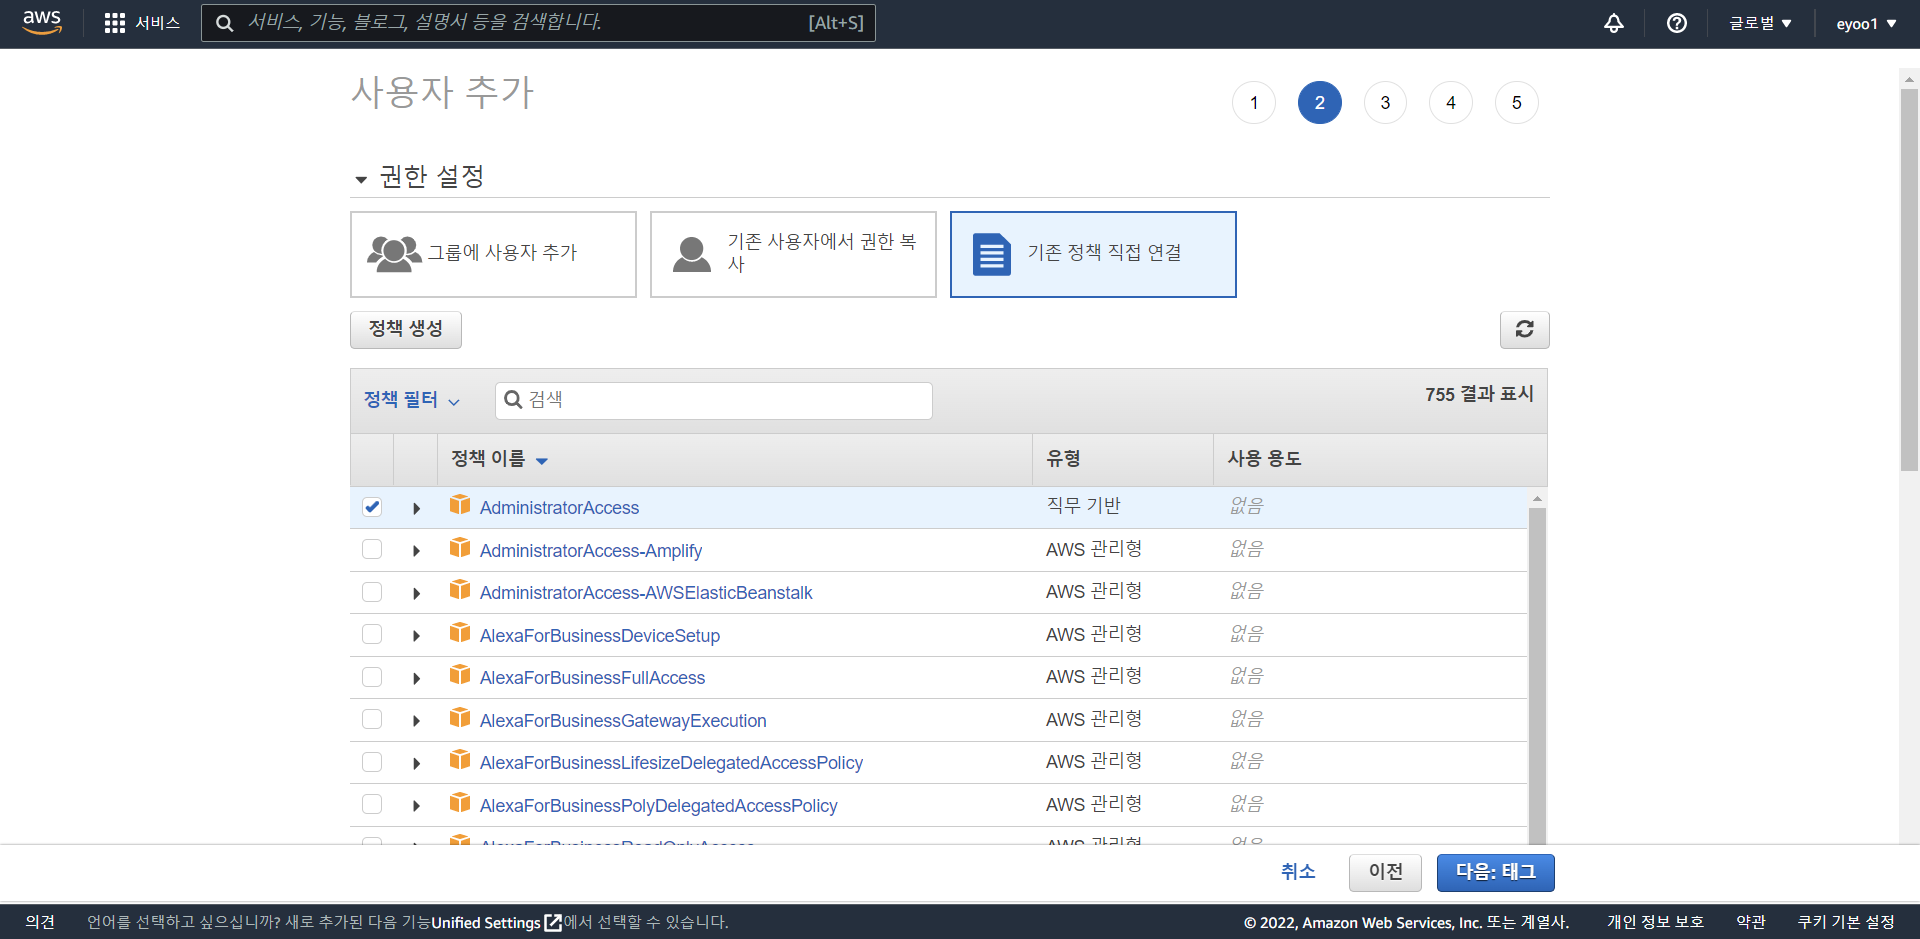
Task: Click the policy list scroll-up arrow
Action: coord(1537,498)
